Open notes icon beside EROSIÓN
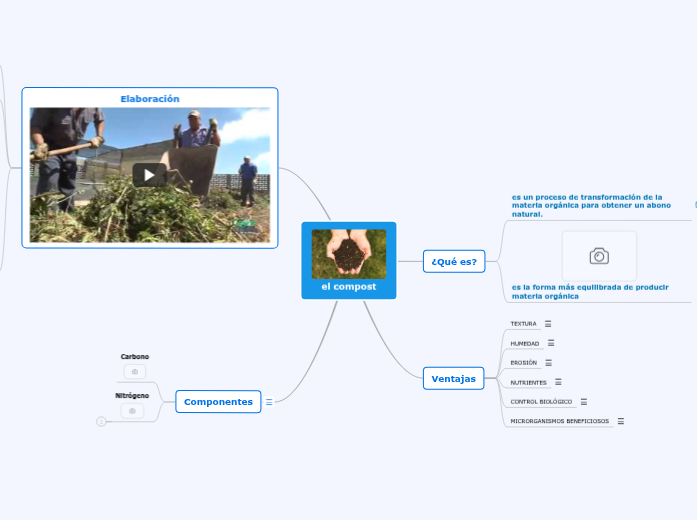 [x=549, y=362]
